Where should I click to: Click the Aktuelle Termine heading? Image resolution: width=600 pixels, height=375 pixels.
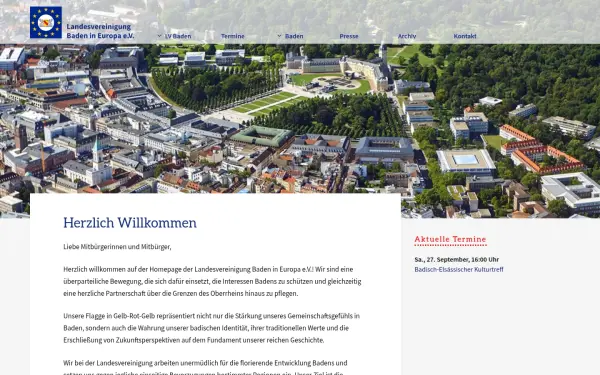click(450, 240)
